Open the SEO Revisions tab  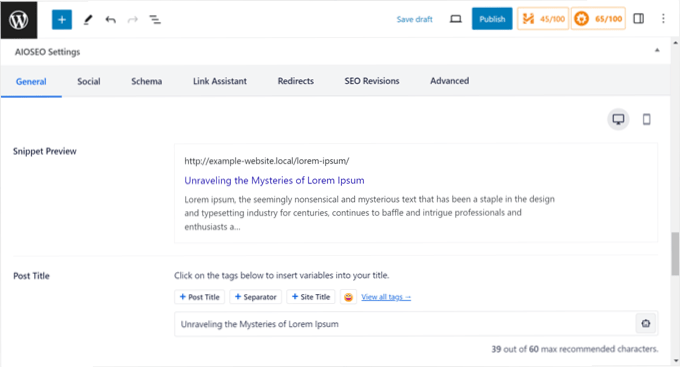point(372,81)
